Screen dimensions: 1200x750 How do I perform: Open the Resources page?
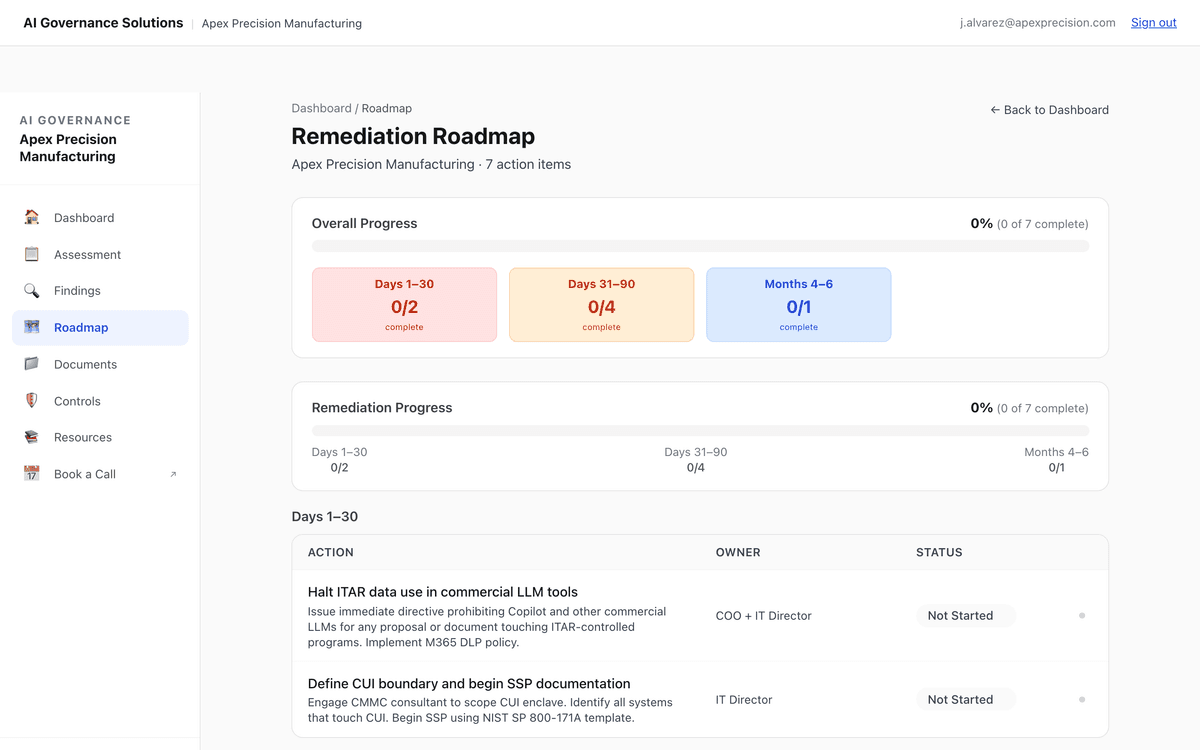click(x=100, y=437)
